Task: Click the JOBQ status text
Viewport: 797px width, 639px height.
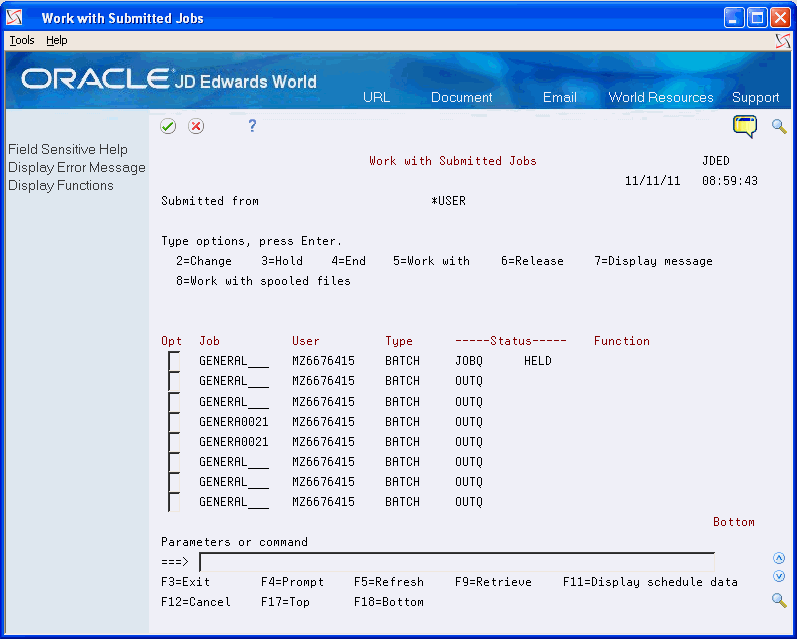Action: pos(469,360)
